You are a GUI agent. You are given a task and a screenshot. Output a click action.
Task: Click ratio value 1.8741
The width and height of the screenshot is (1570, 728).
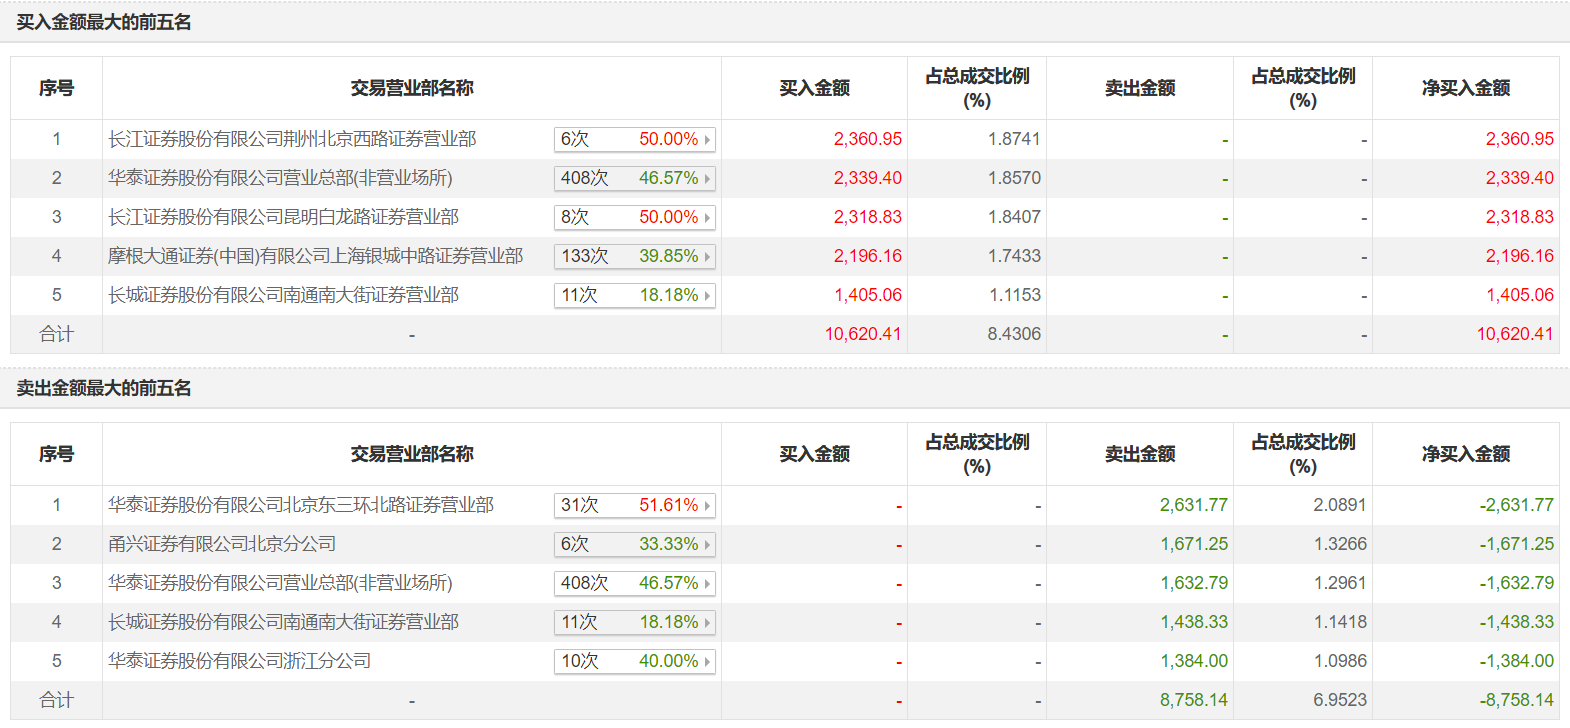pyautogui.click(x=1014, y=139)
